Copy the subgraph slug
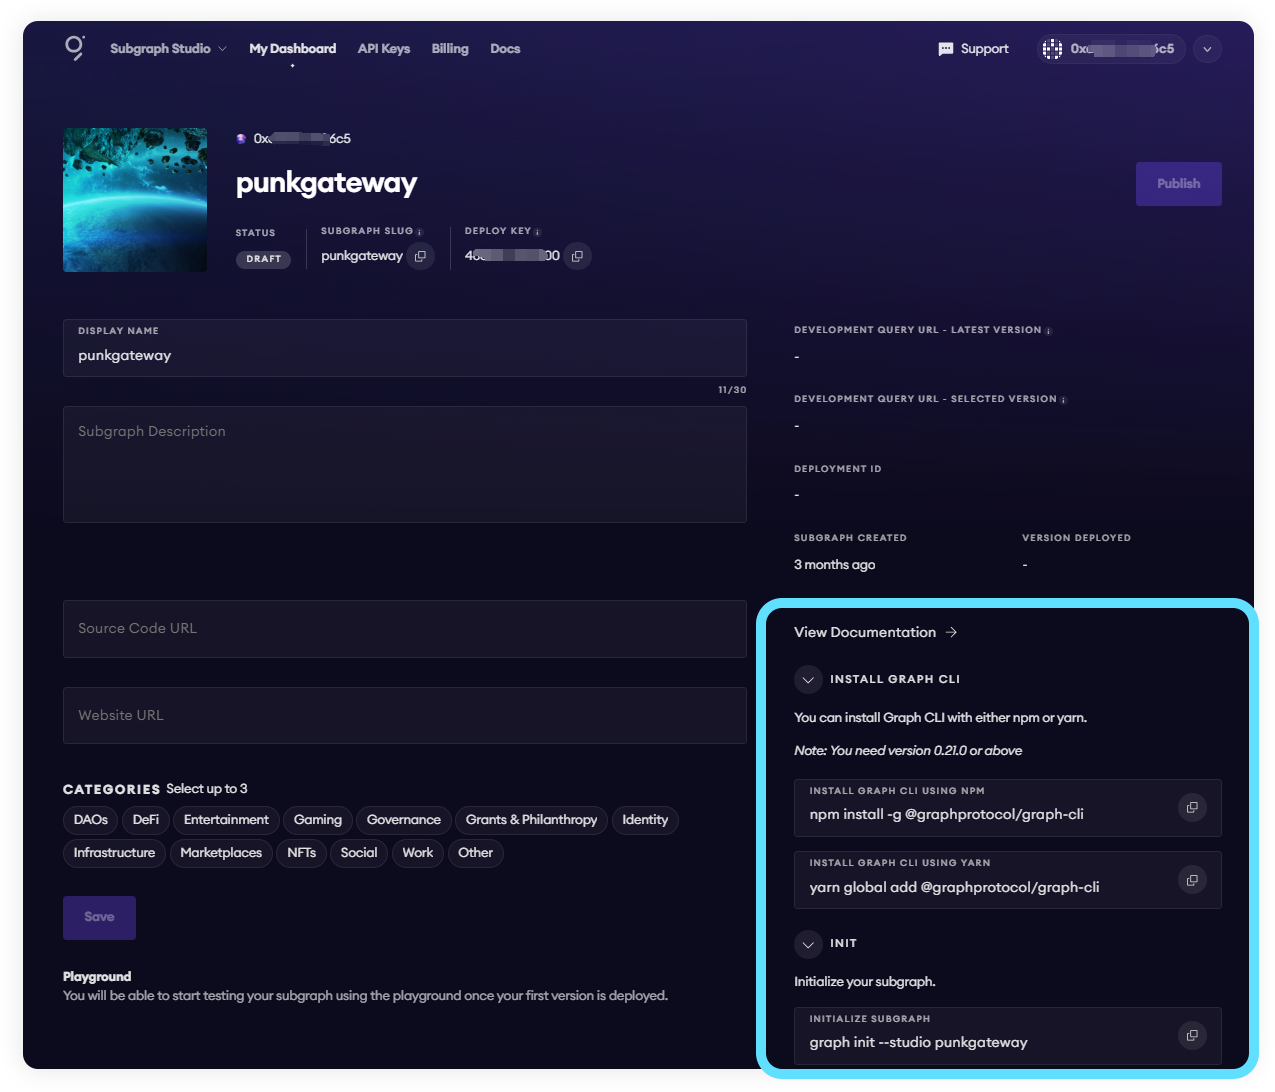The width and height of the screenshot is (1275, 1092). click(420, 255)
